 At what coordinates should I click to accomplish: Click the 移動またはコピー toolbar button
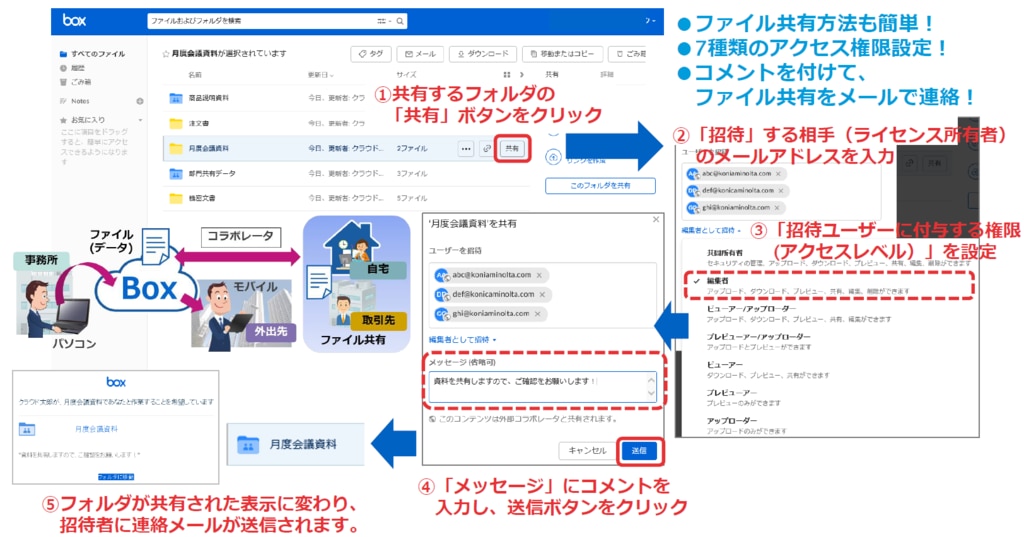[562, 54]
